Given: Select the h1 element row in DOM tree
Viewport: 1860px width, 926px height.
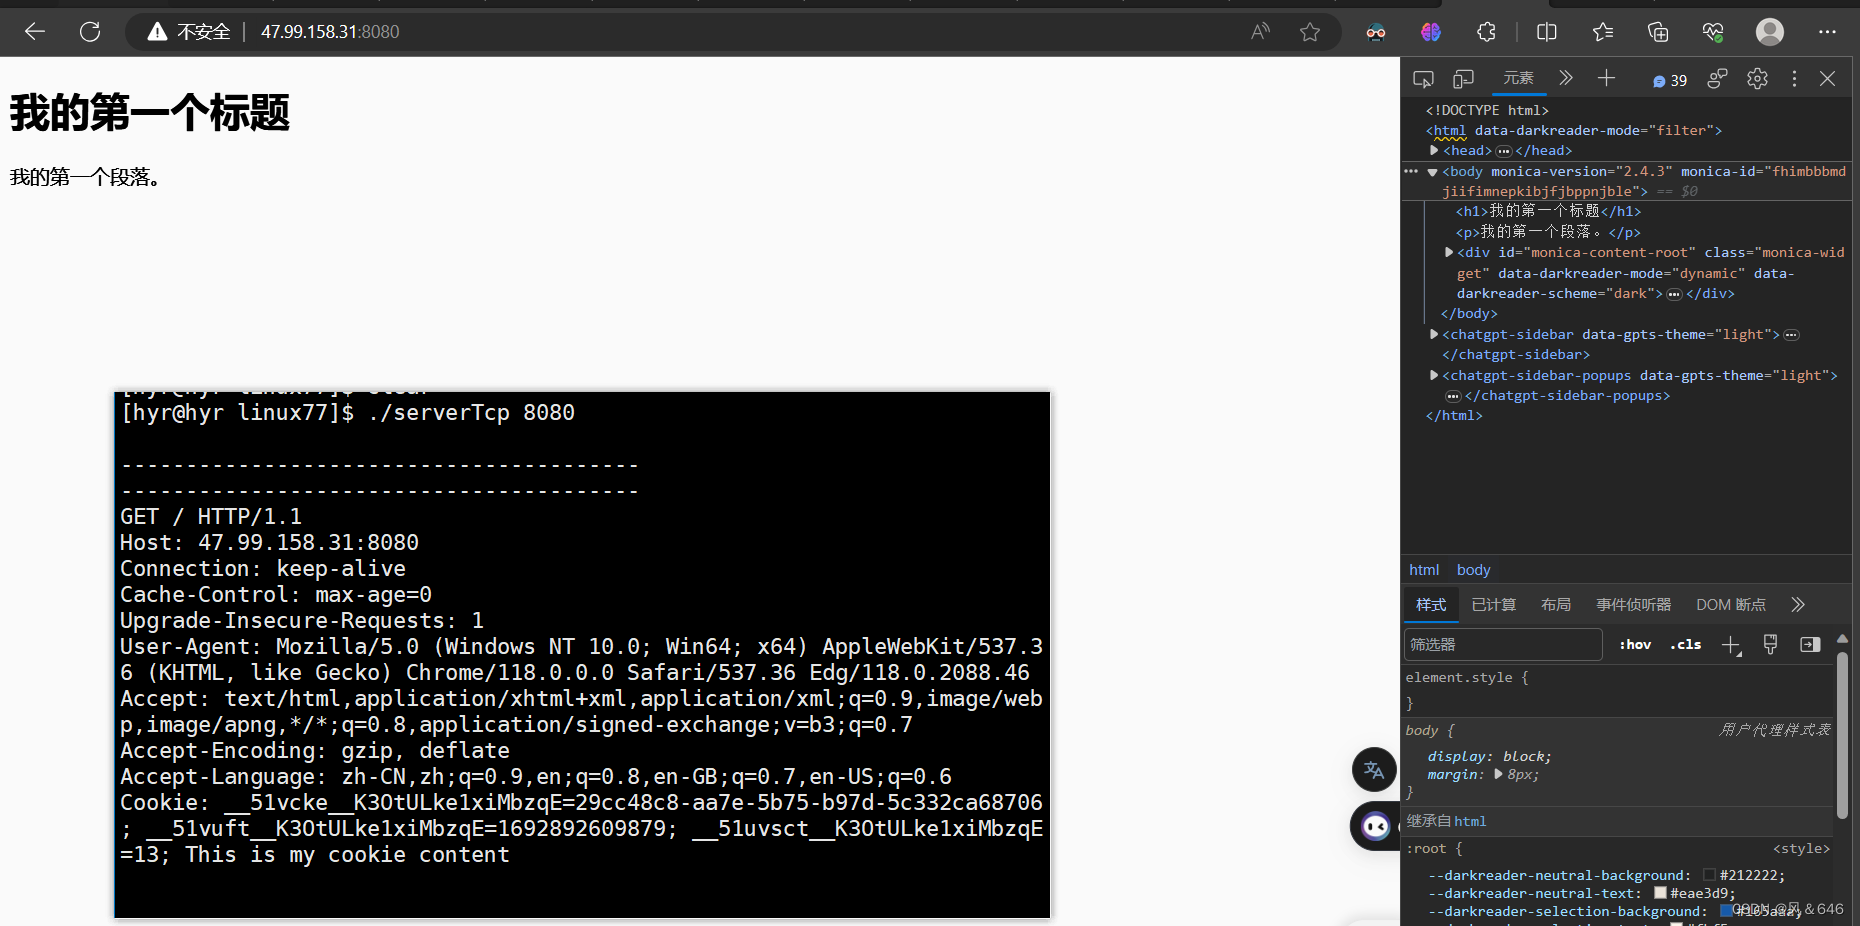Looking at the screenshot, I should coord(1548,211).
